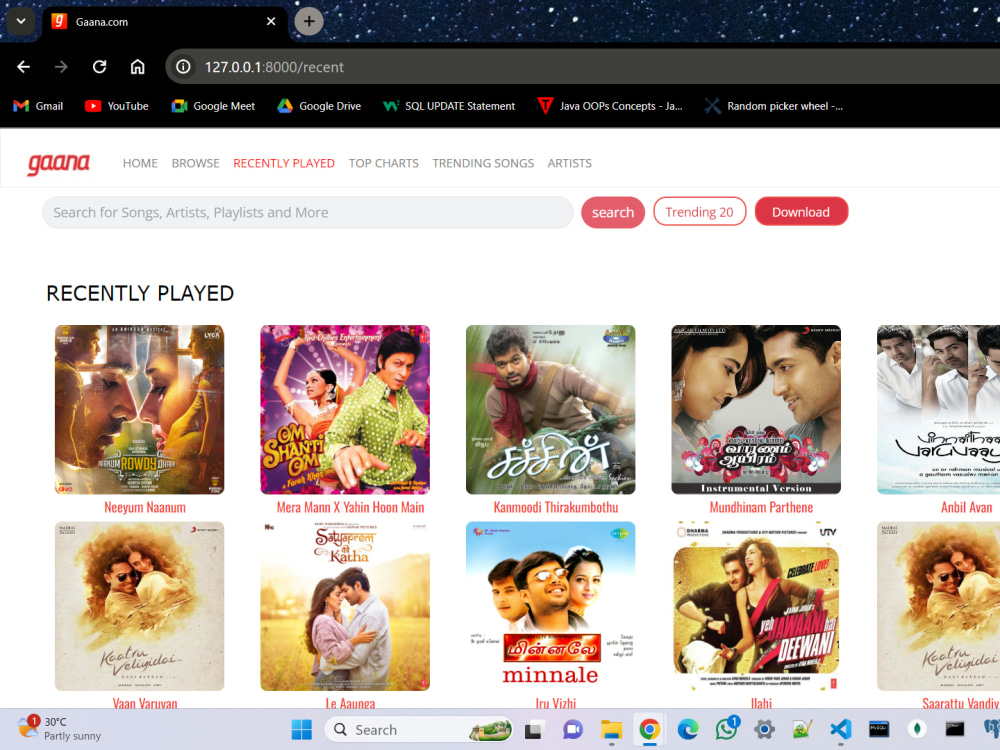Click the red search button
1000x750 pixels.
613,212
